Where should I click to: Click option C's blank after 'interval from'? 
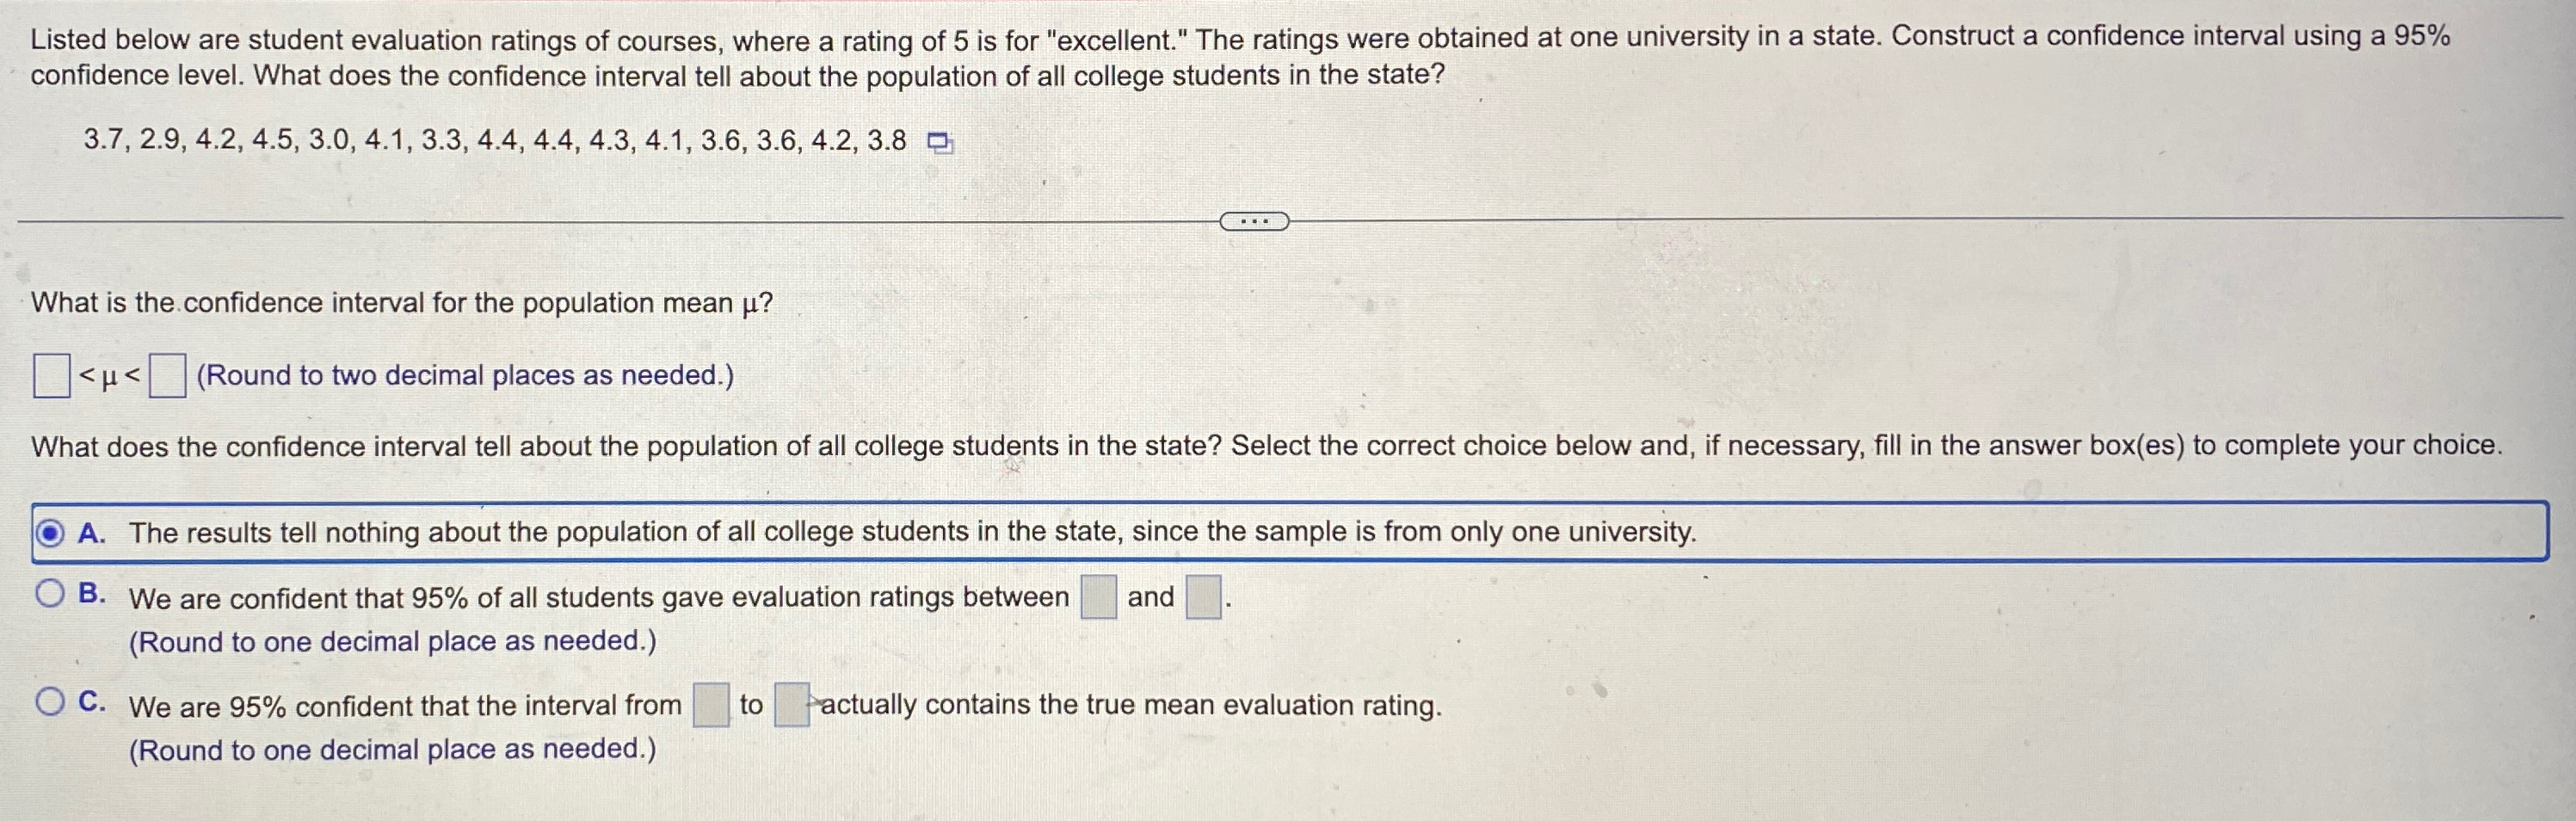711,705
